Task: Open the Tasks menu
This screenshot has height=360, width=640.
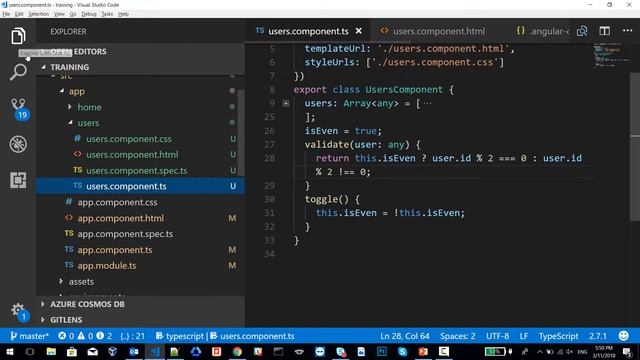Action: [107, 14]
